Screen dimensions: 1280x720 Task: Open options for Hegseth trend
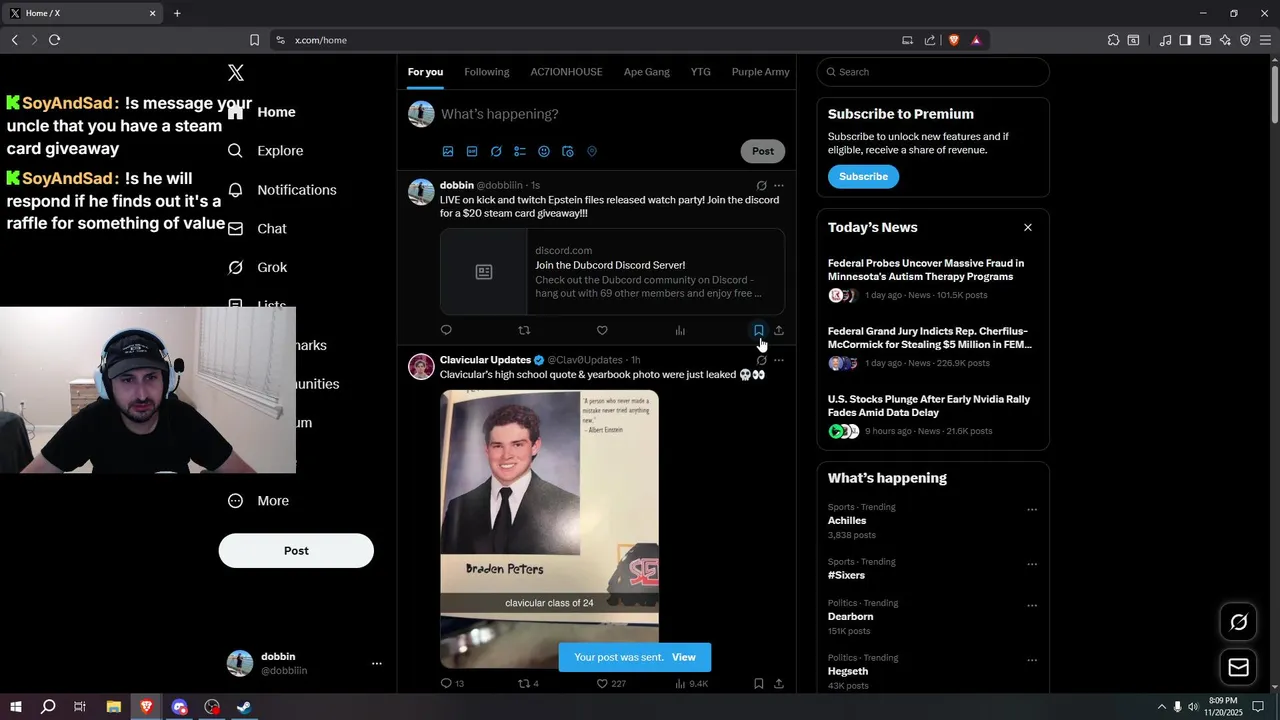tap(1032, 661)
